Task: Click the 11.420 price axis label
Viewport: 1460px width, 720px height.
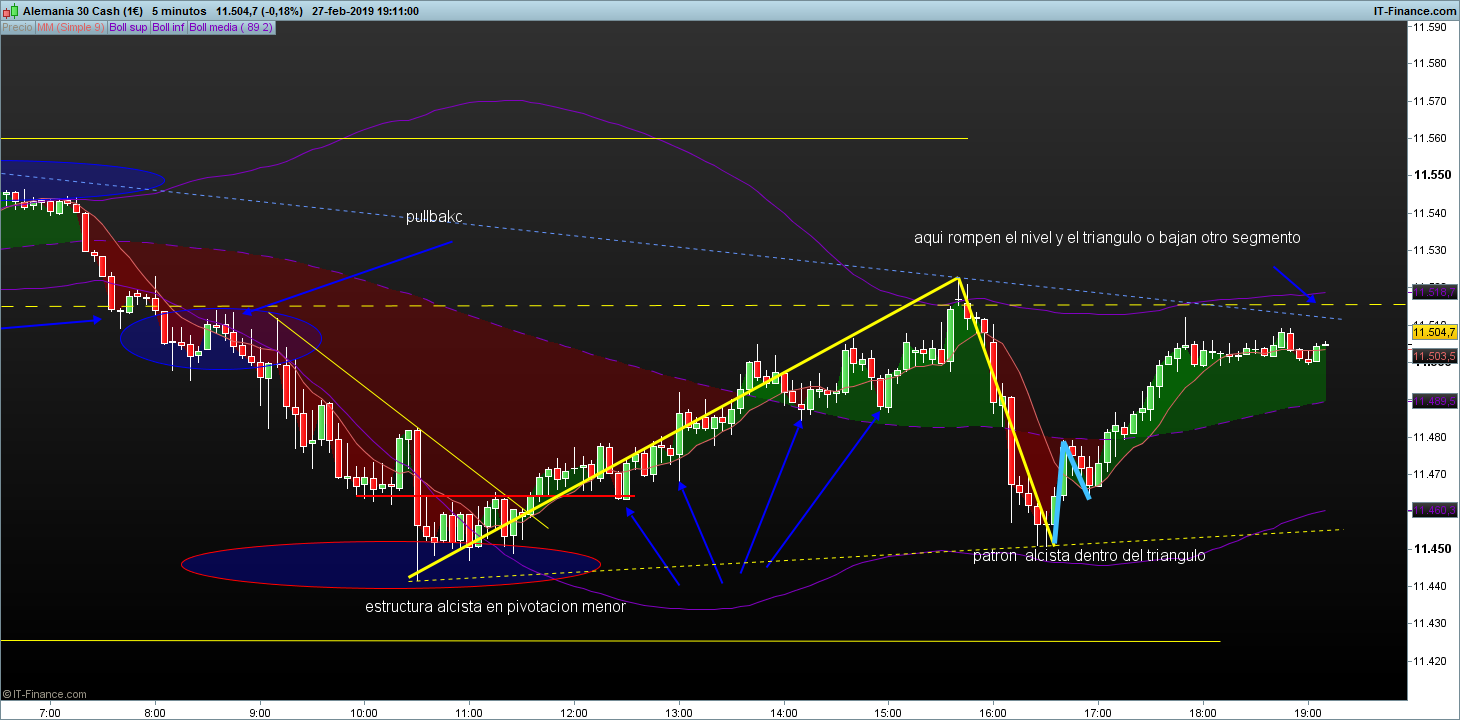Action: (1432, 661)
